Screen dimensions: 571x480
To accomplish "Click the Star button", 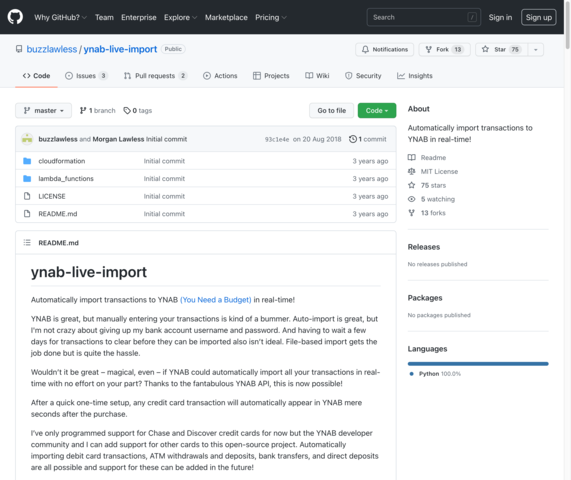I will [501, 50].
